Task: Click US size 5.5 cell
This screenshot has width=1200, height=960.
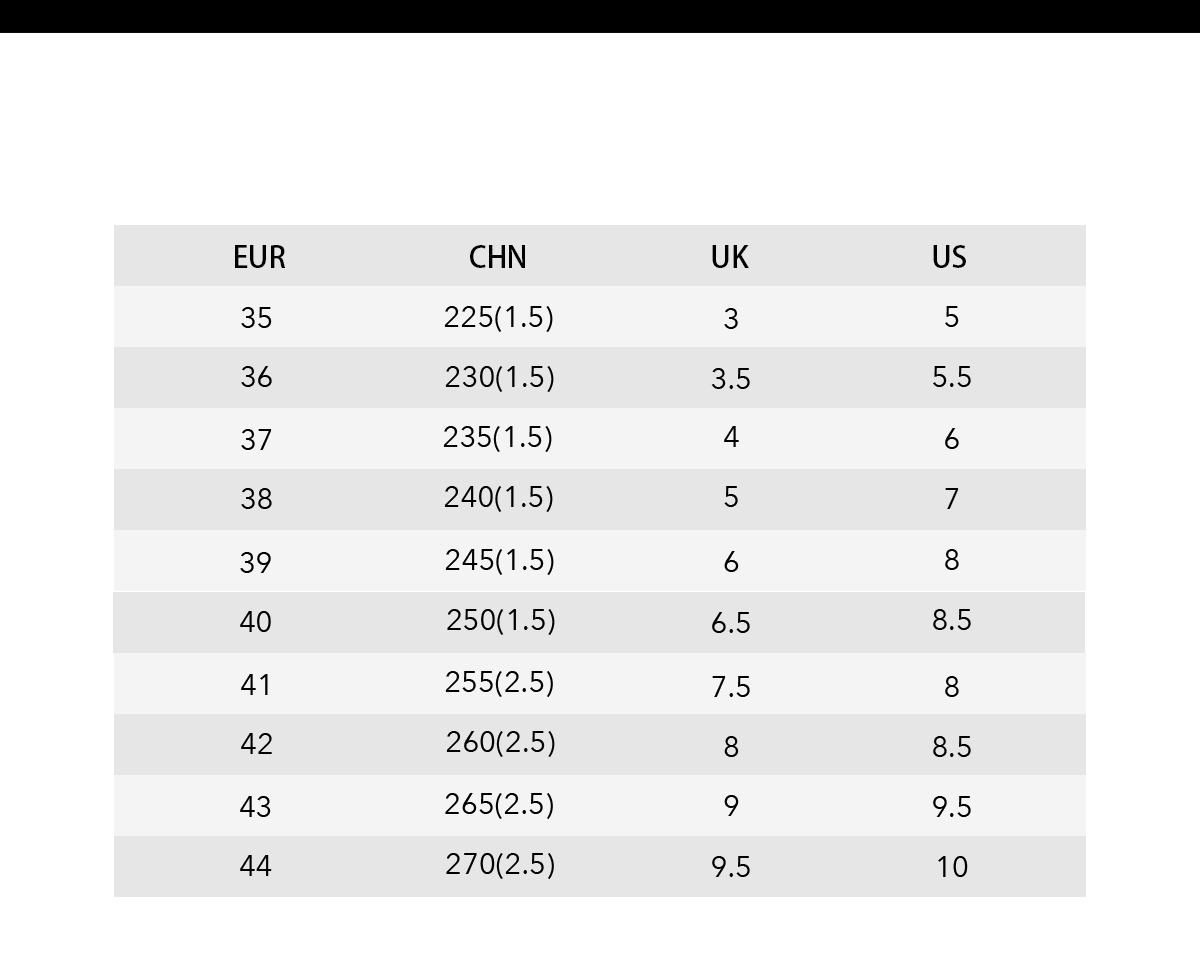Action: (952, 377)
